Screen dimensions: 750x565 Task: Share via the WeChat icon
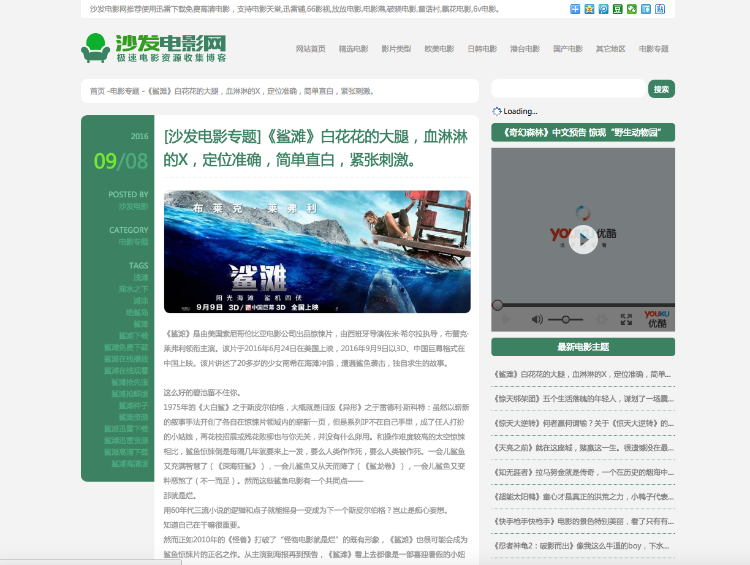tap(632, 9)
